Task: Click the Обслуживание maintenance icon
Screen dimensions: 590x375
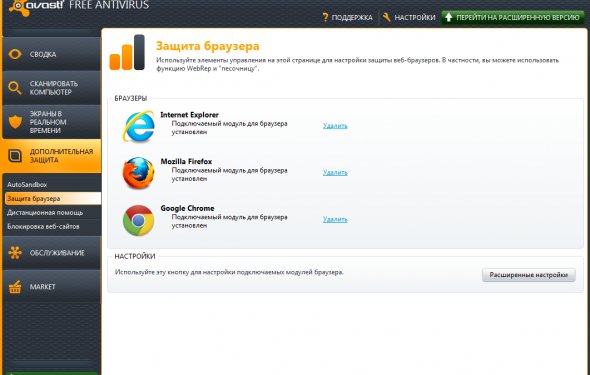Action: point(15,253)
